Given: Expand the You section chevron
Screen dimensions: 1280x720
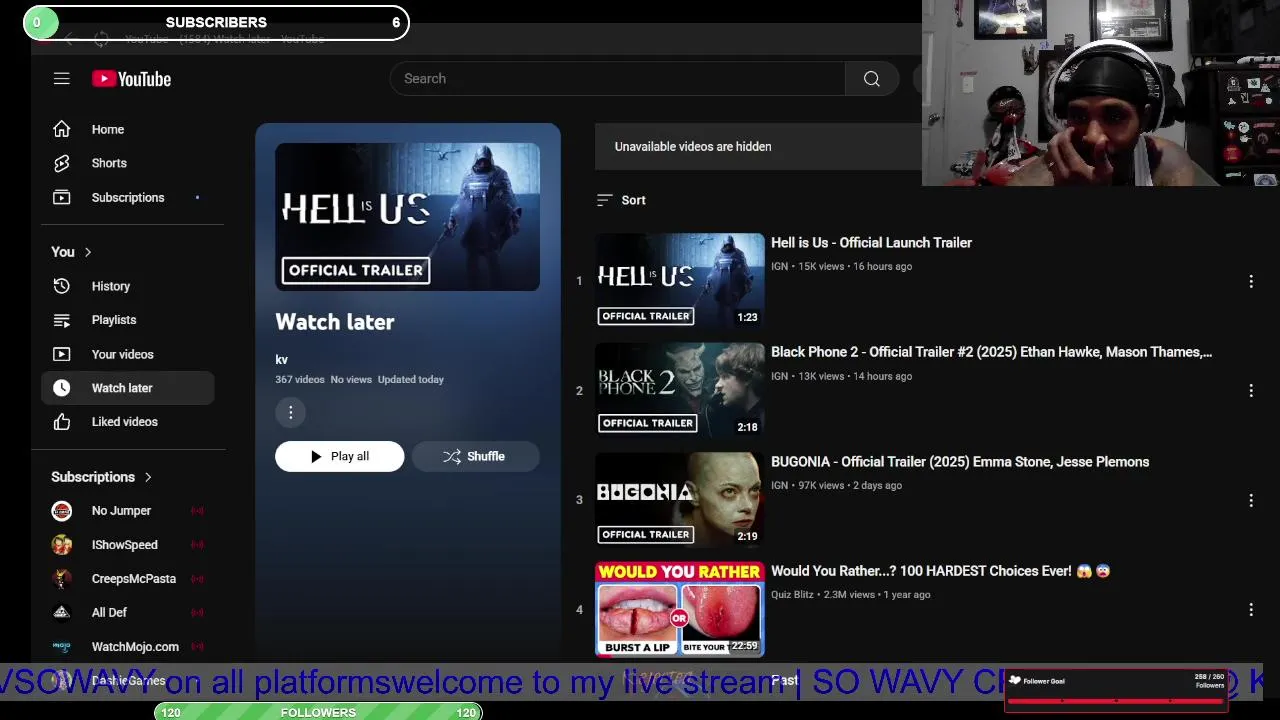Looking at the screenshot, I should point(88,252).
